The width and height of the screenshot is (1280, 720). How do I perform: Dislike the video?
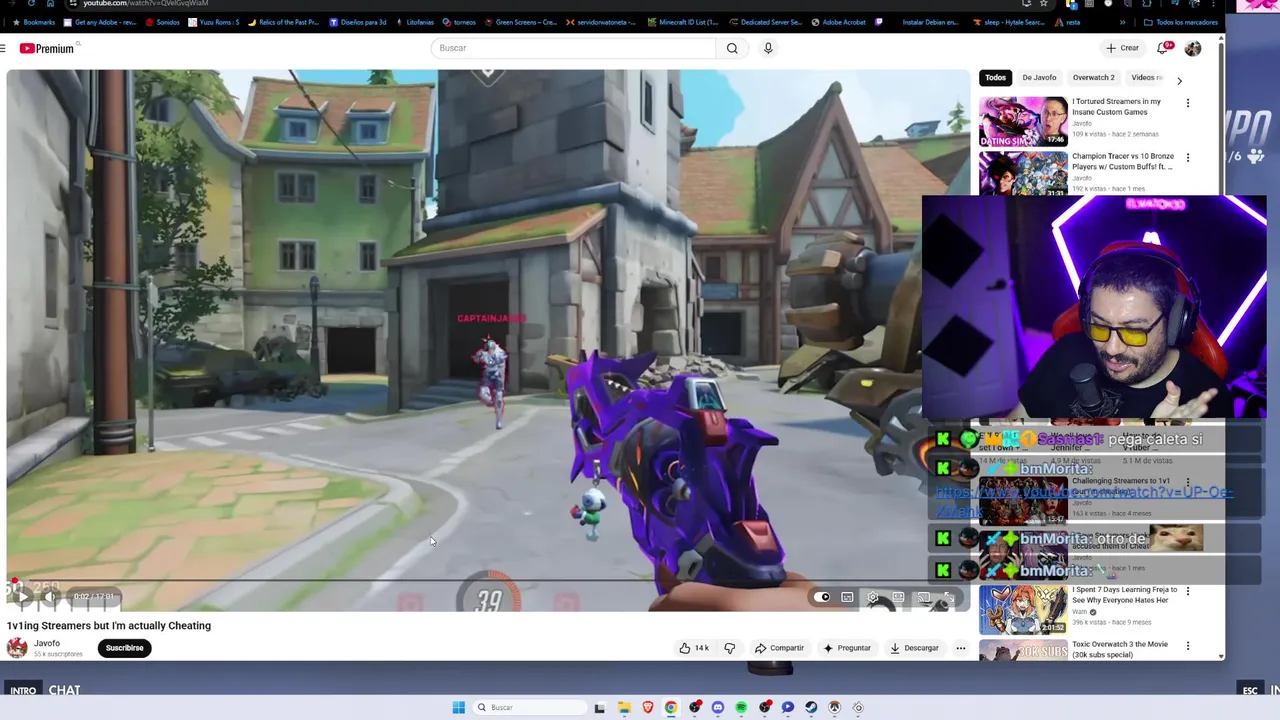tap(729, 648)
